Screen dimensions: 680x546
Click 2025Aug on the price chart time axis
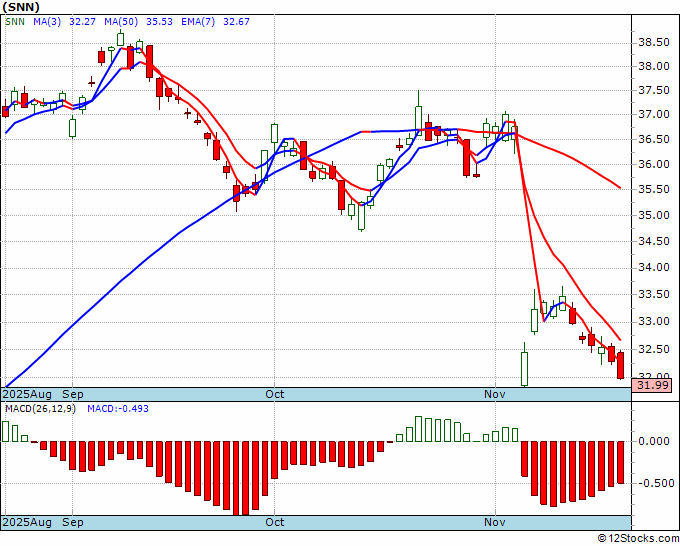click(27, 394)
